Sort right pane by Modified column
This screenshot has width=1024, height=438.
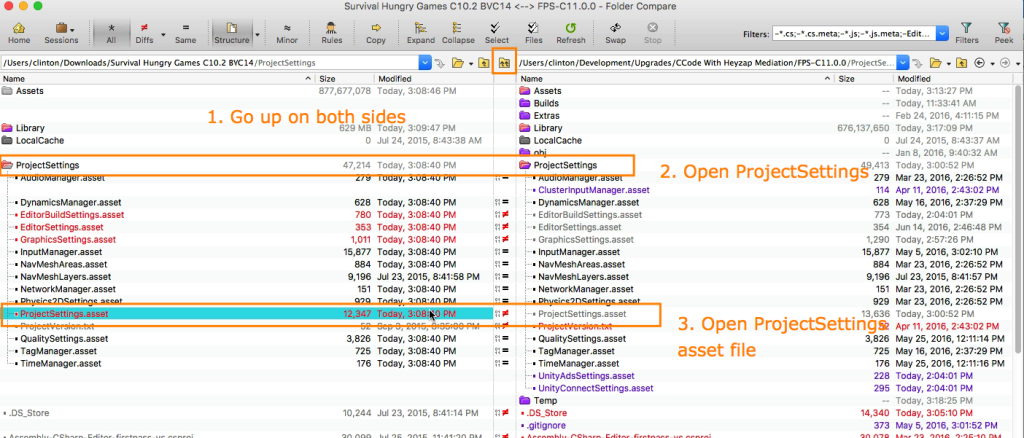(953, 78)
